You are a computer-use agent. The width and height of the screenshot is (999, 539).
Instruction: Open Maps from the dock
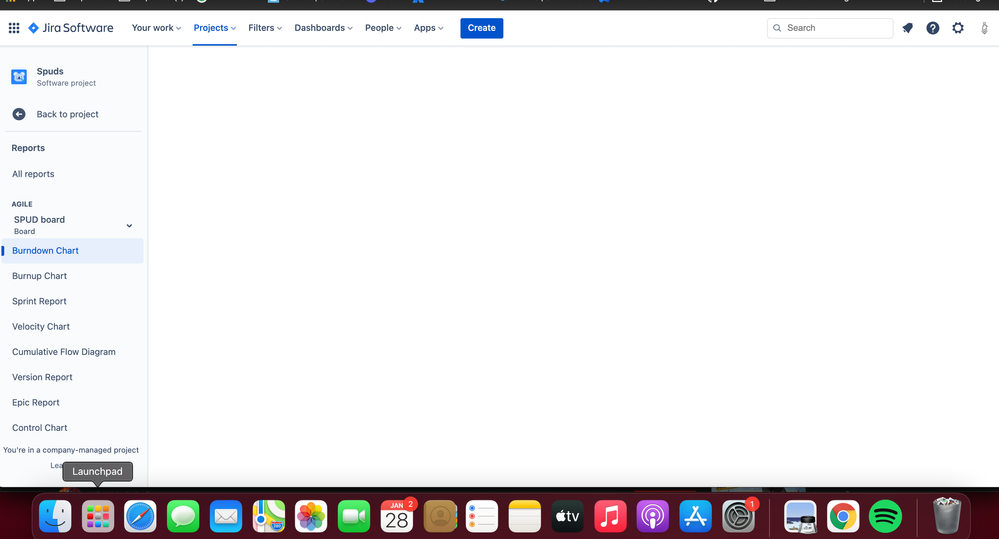coord(268,516)
